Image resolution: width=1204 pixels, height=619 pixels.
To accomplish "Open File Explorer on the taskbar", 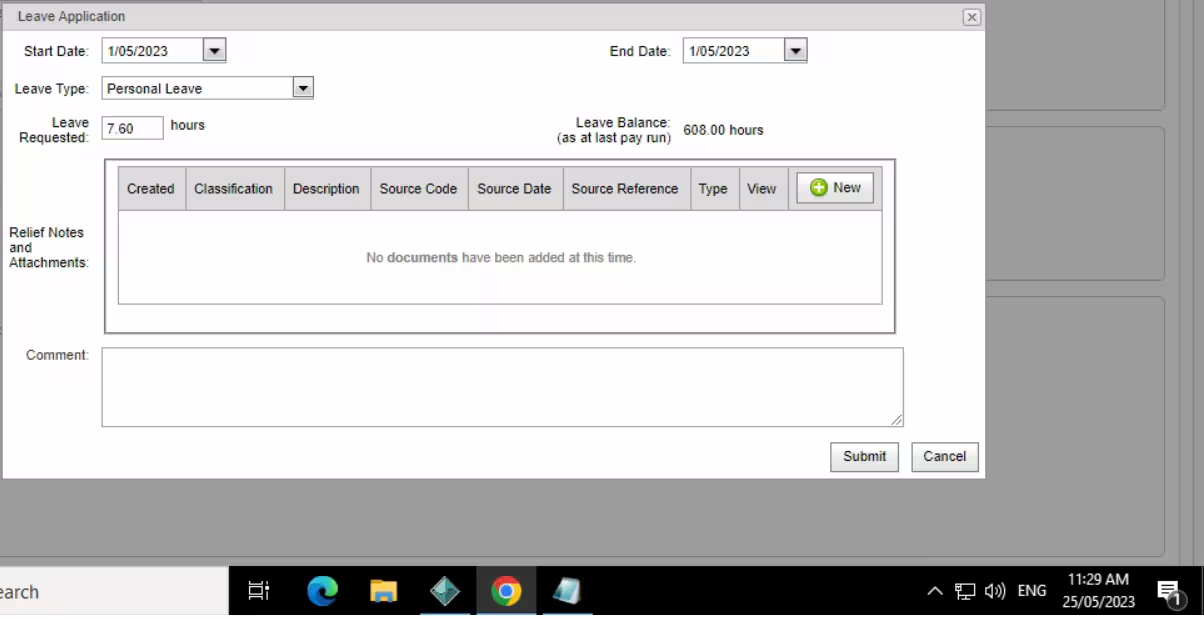I will point(383,591).
